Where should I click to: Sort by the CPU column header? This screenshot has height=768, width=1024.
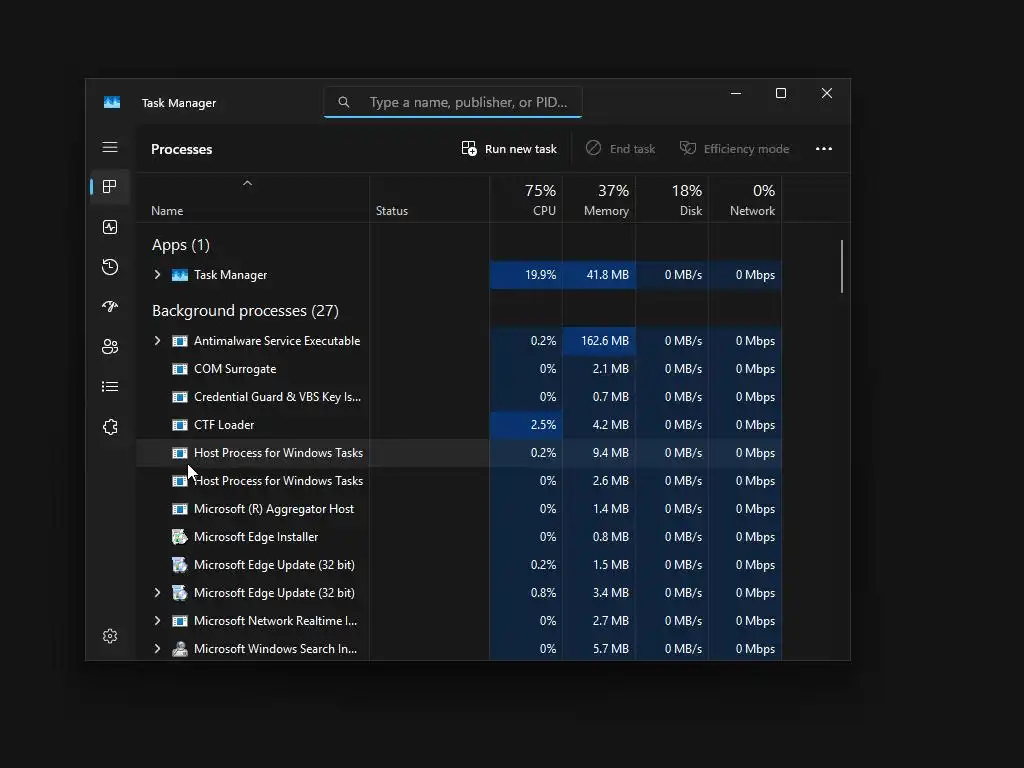click(526, 200)
